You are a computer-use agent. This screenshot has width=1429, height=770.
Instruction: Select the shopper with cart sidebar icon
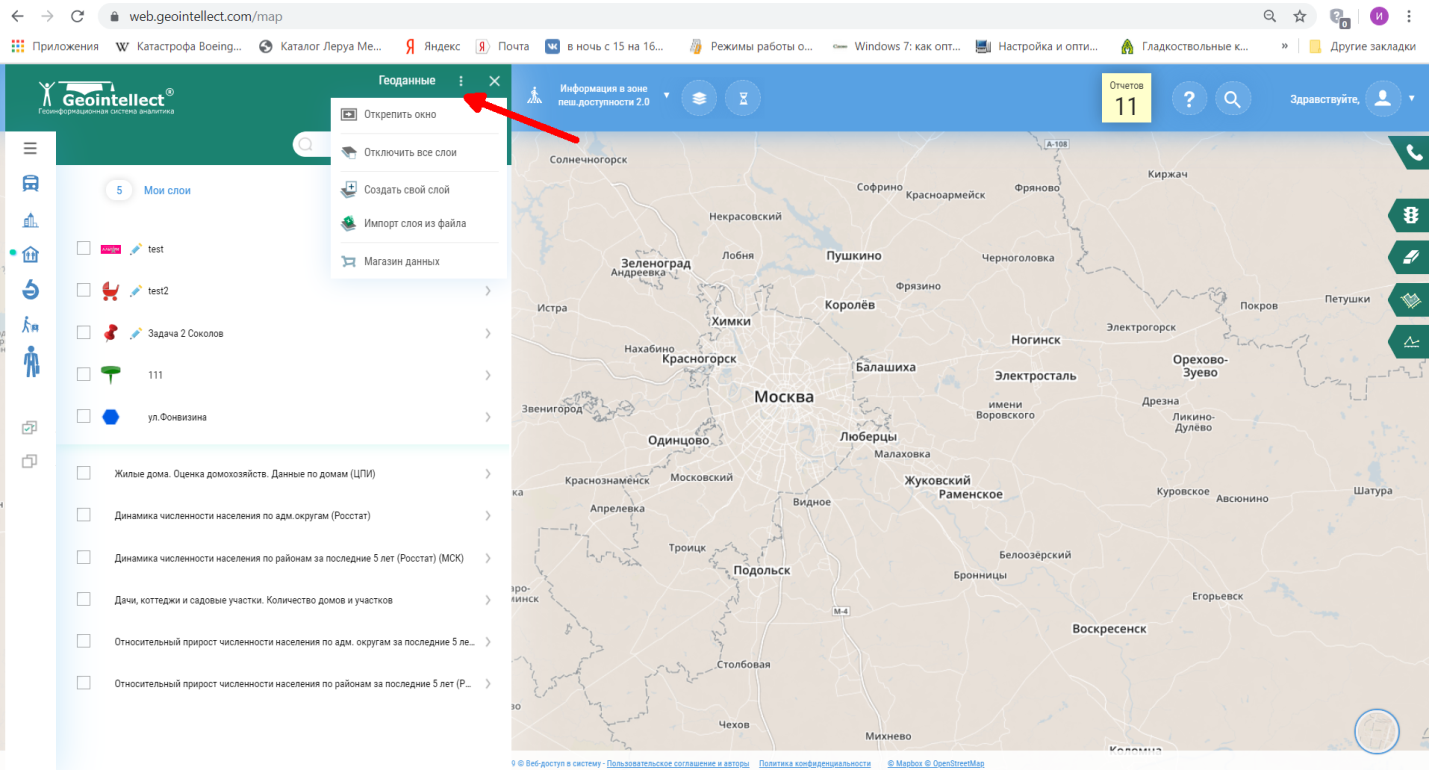coord(31,324)
